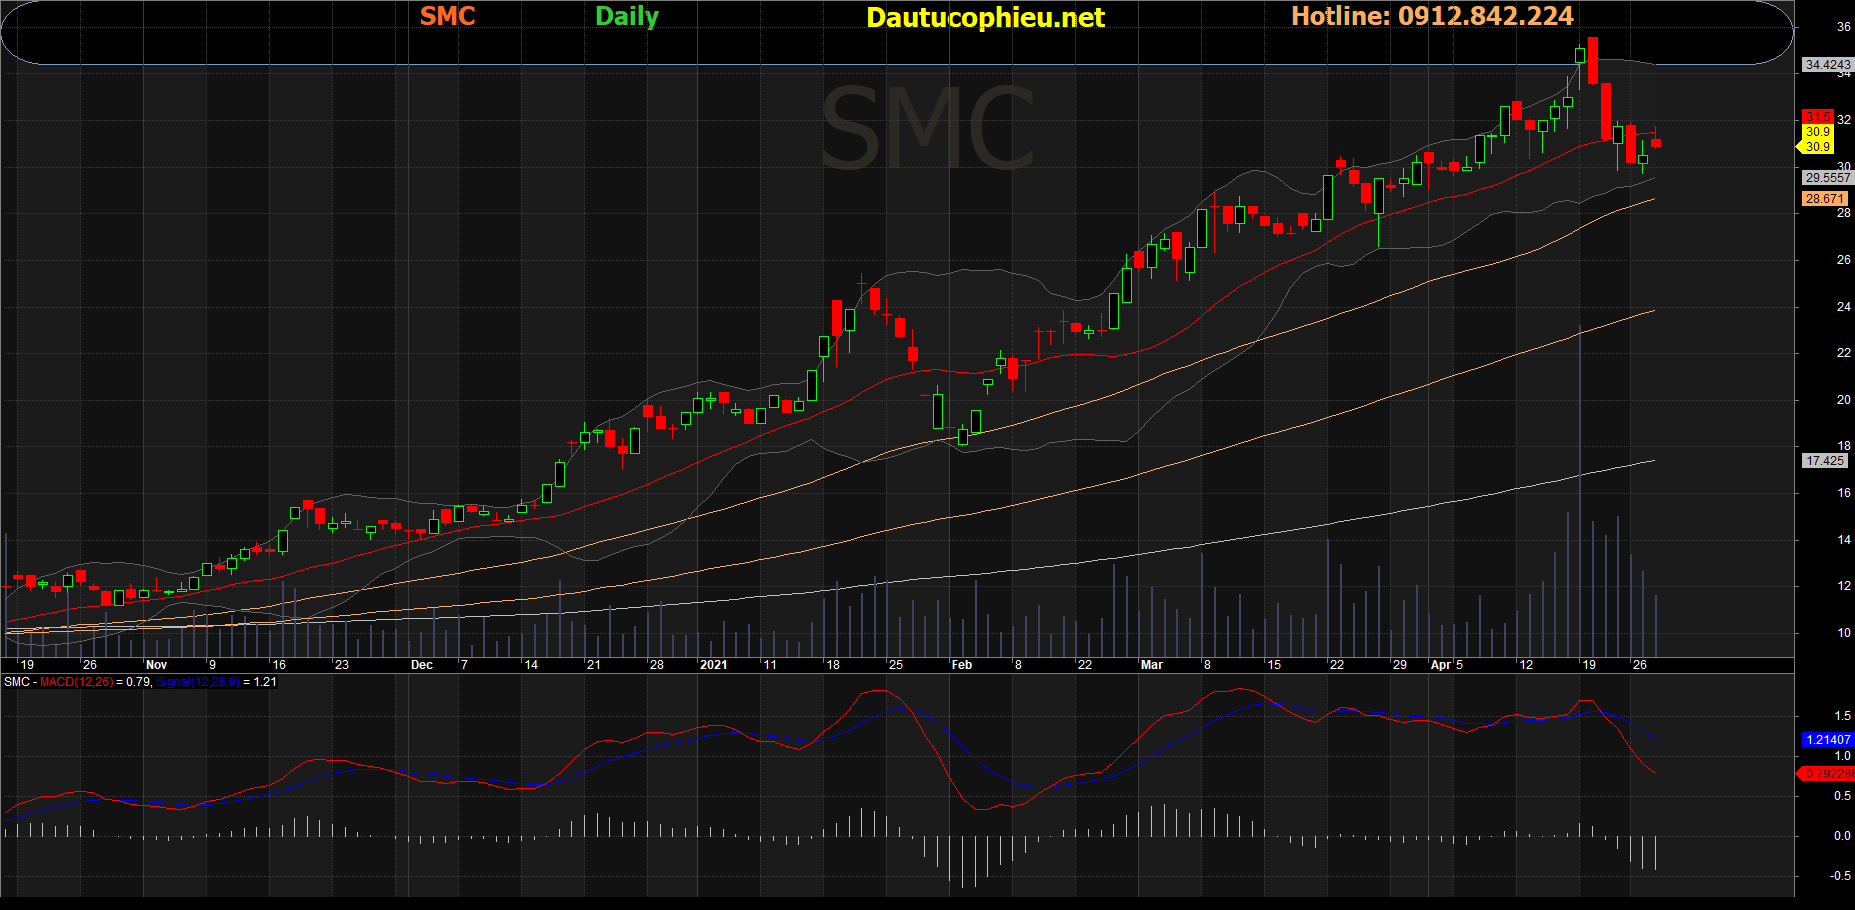Click the price axis tick 32
This screenshot has width=1855, height=910.
tap(1844, 120)
